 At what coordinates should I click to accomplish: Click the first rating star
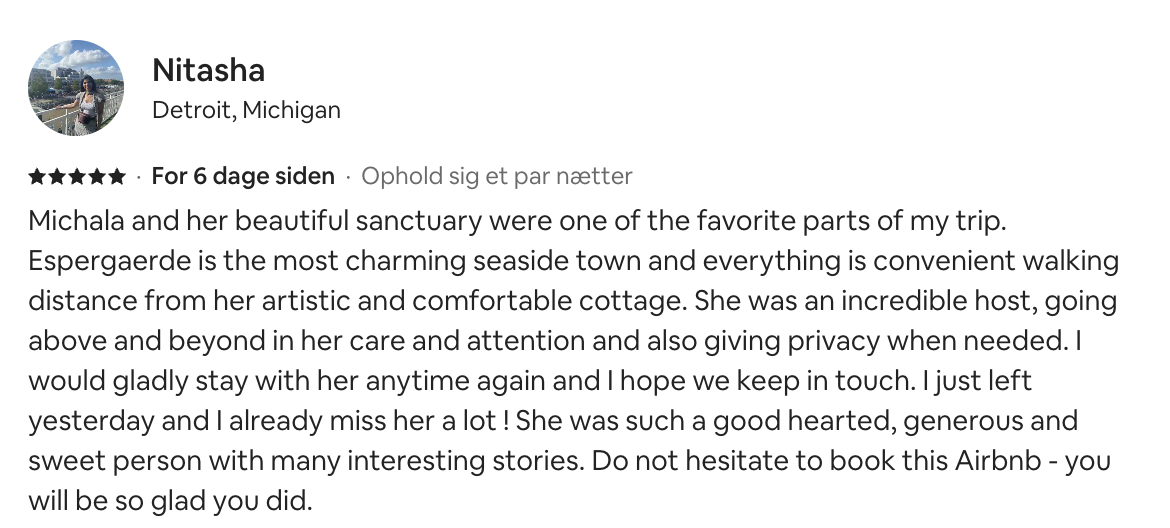click(x=37, y=177)
